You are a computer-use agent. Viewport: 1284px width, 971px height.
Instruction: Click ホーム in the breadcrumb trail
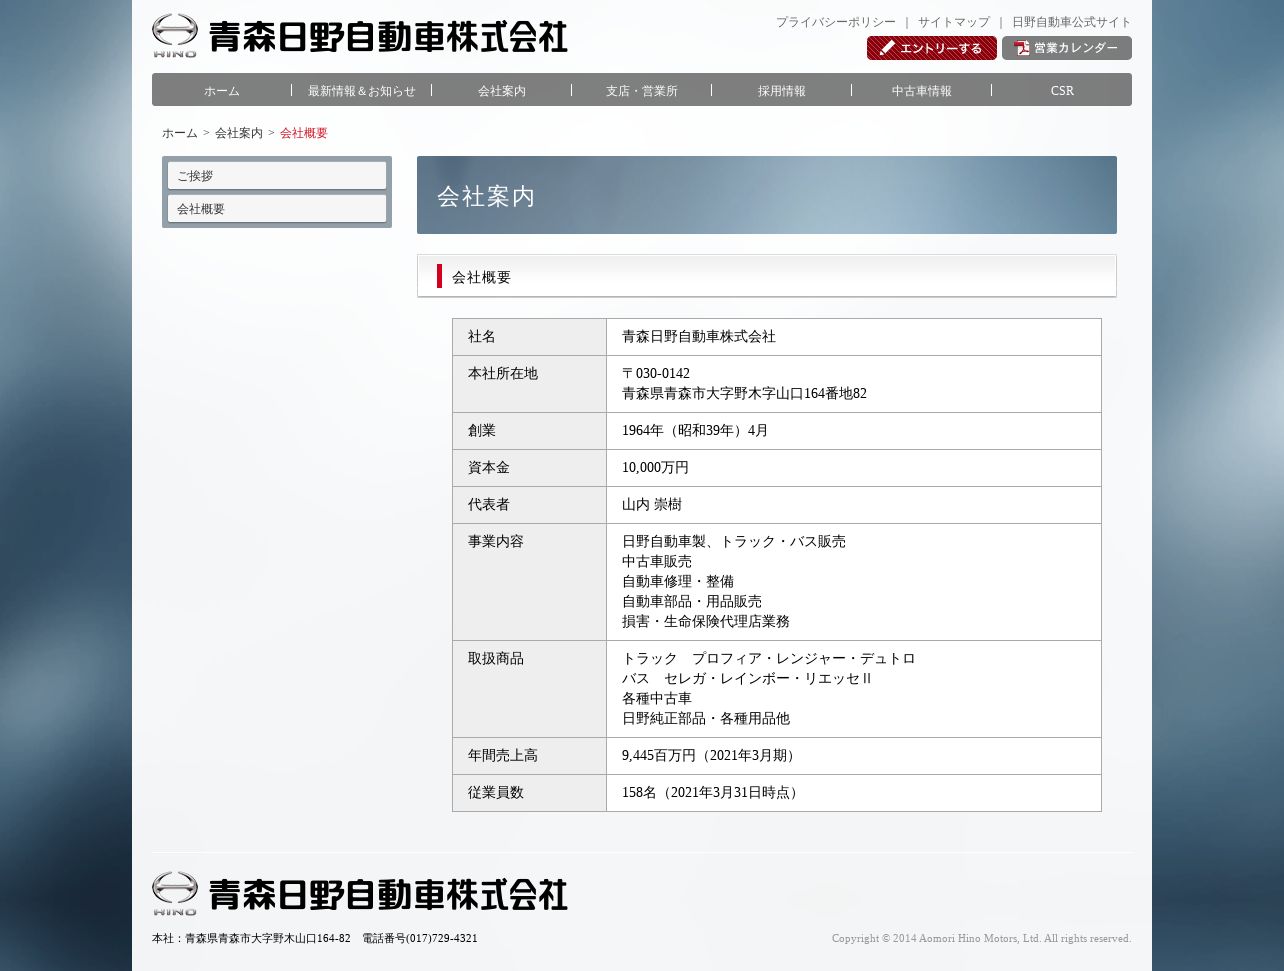pyautogui.click(x=180, y=133)
